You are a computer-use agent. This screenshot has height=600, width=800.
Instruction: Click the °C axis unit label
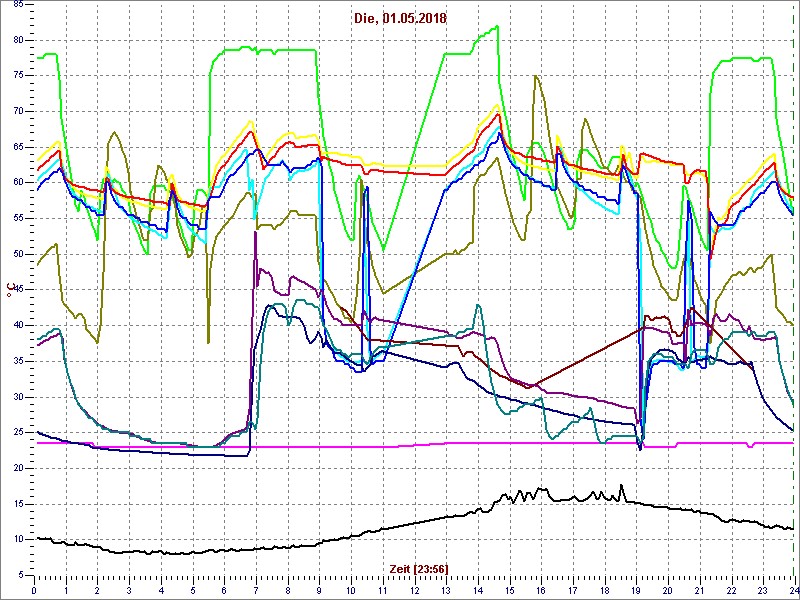click(x=9, y=290)
